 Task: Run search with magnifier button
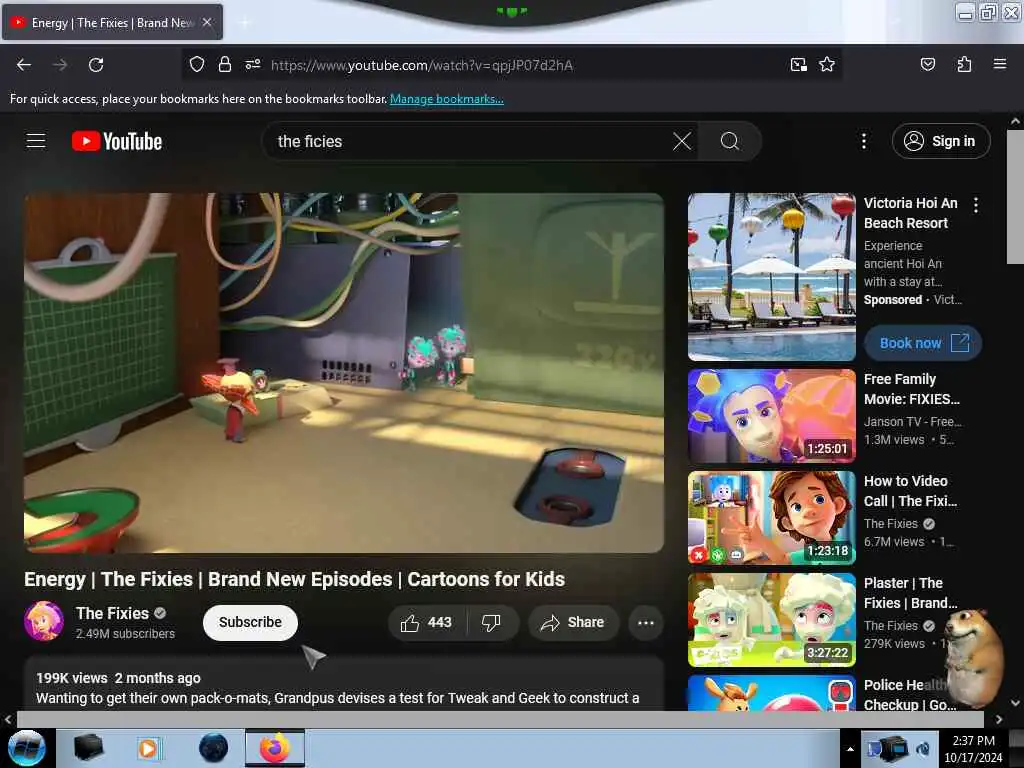point(729,141)
